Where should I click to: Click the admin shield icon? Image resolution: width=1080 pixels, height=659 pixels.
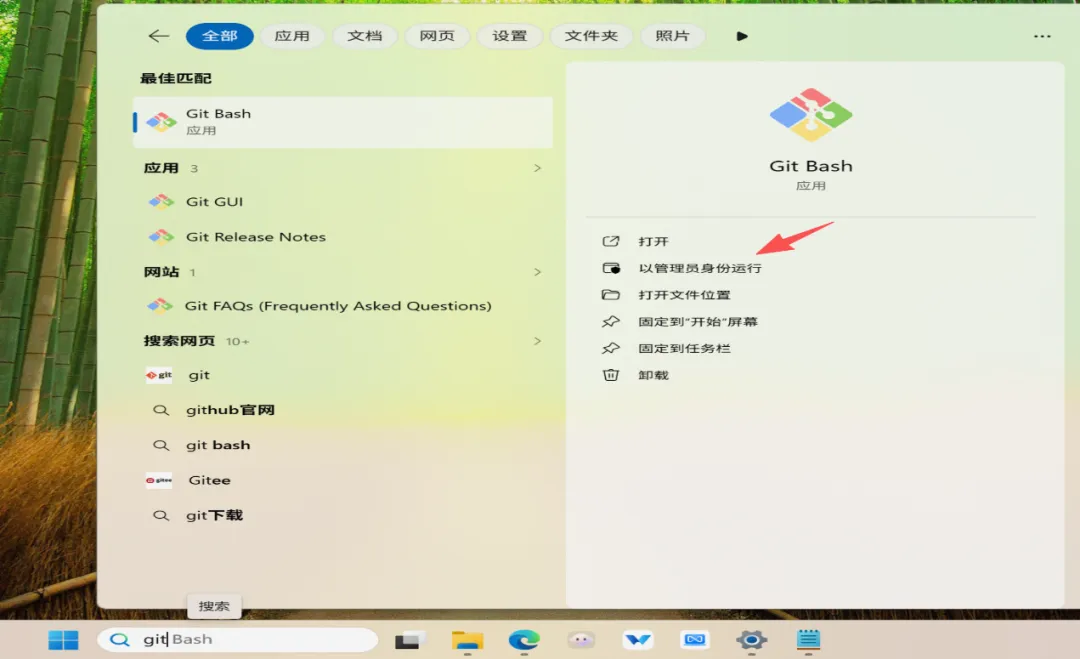tap(611, 269)
